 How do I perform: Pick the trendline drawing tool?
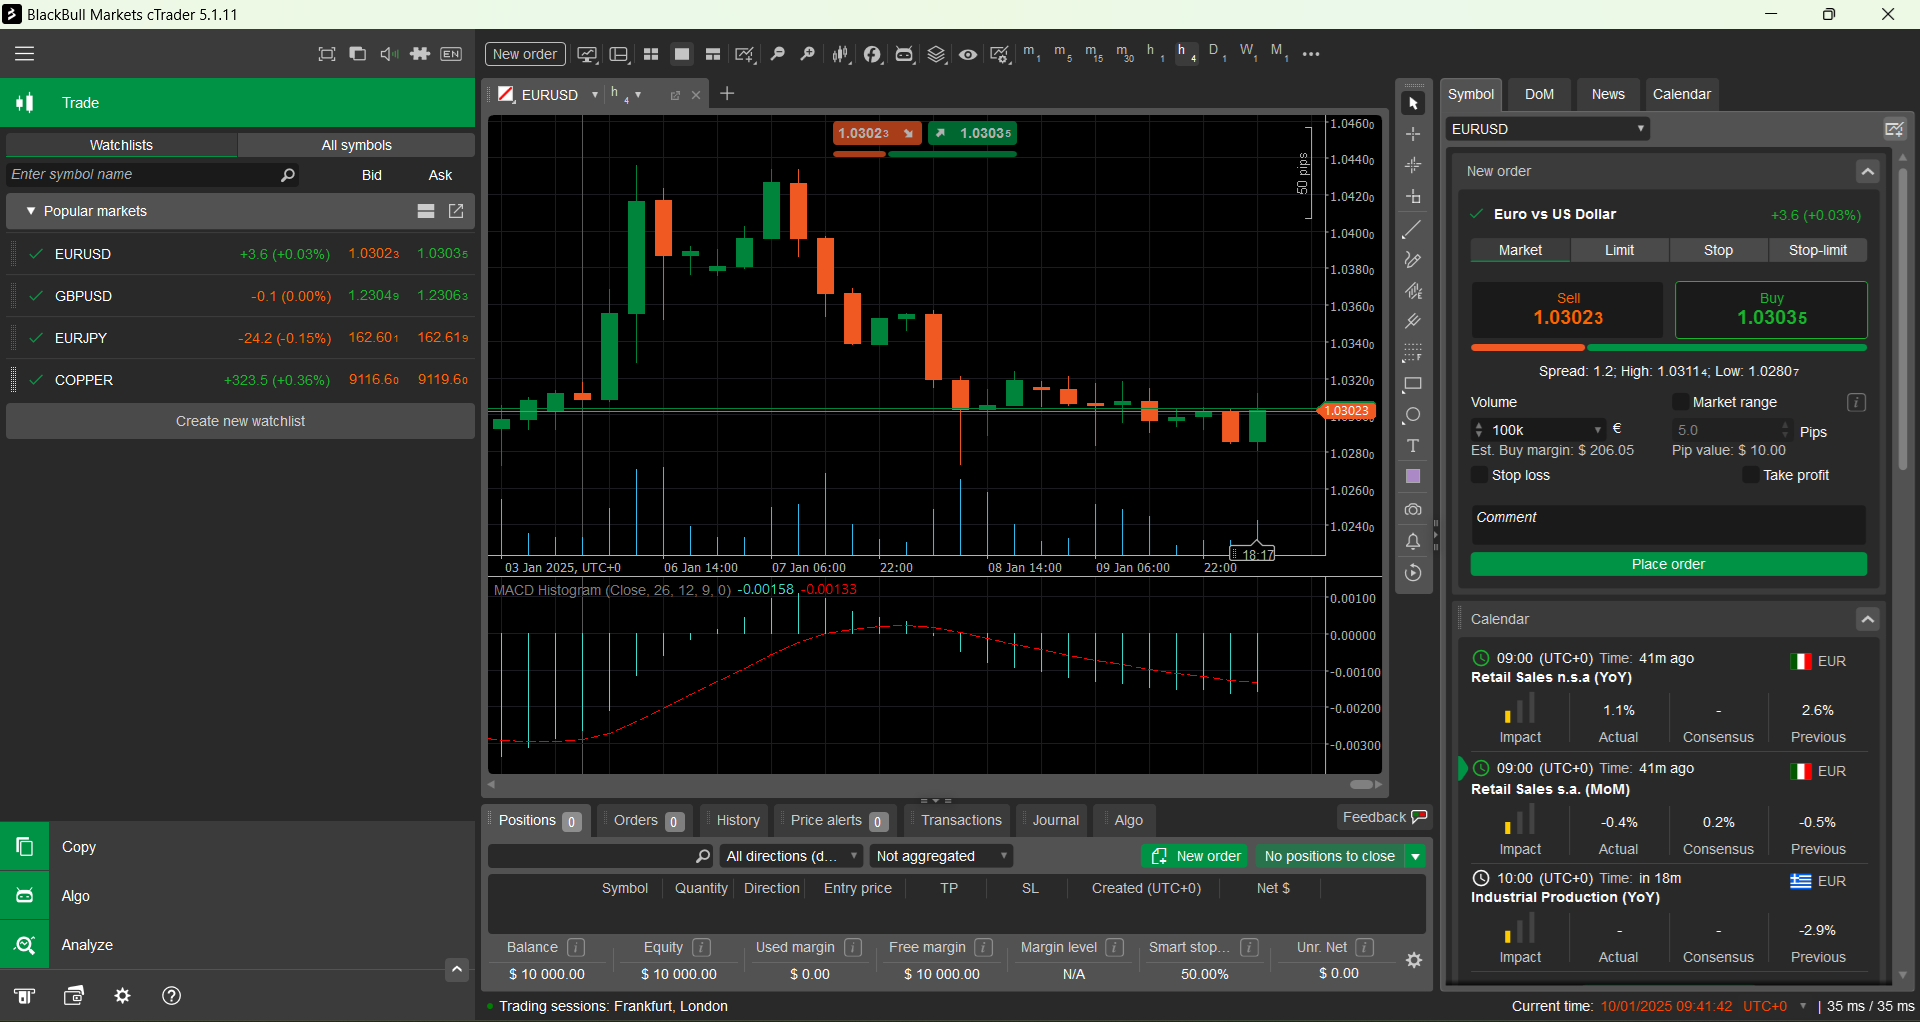coord(1413,229)
